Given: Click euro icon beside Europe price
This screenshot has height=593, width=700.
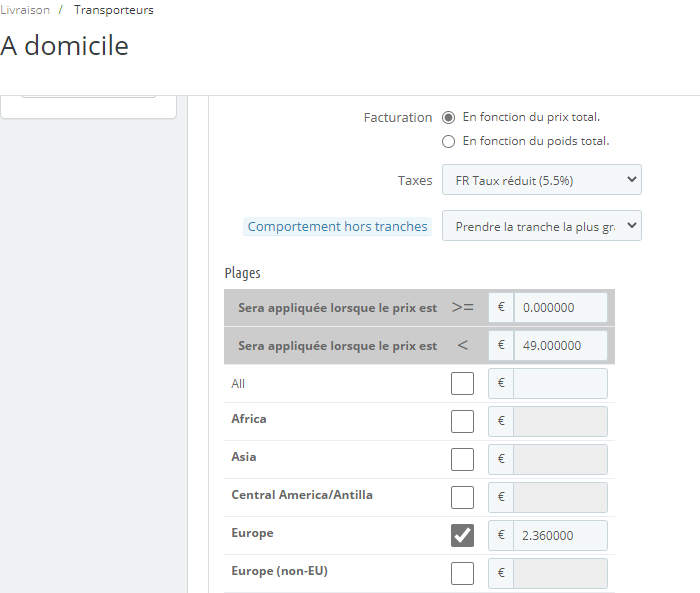Looking at the screenshot, I should [501, 535].
